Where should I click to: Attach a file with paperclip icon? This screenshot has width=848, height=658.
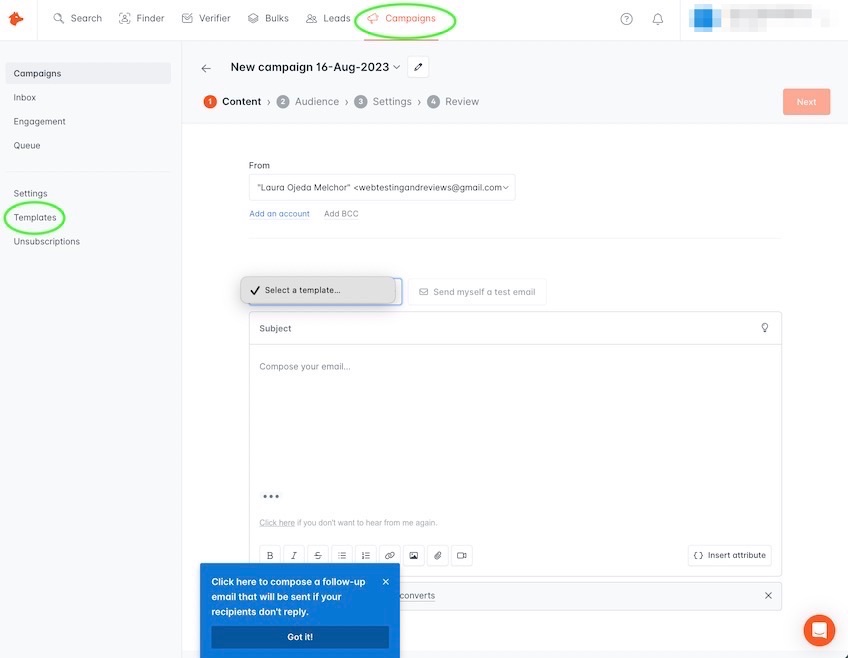(x=438, y=555)
